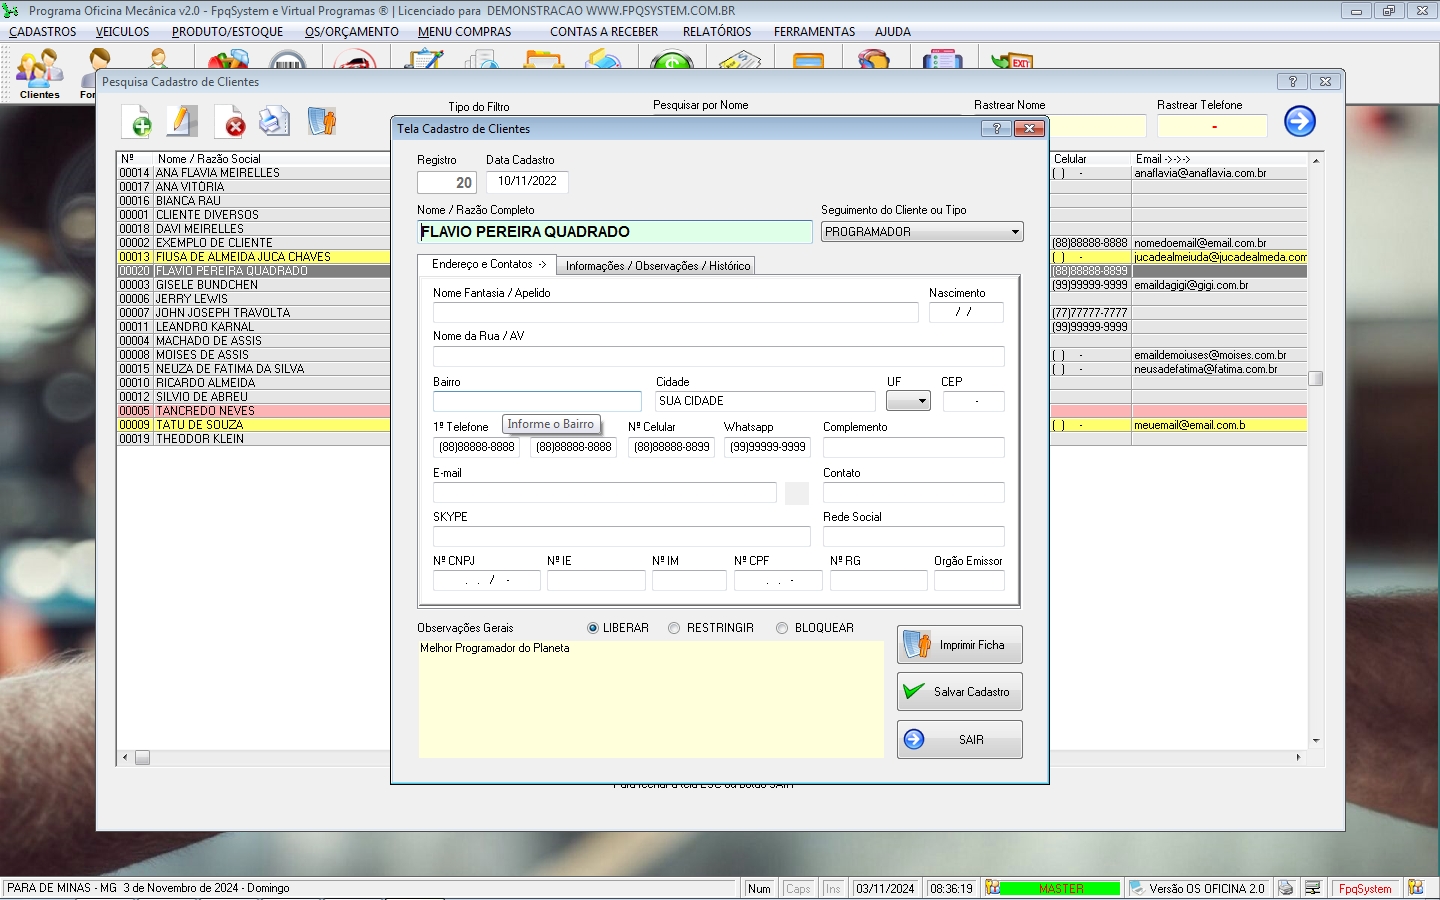1440x900 pixels.
Task: Switch to Informações / Observações / Histórico tab
Action: [657, 266]
